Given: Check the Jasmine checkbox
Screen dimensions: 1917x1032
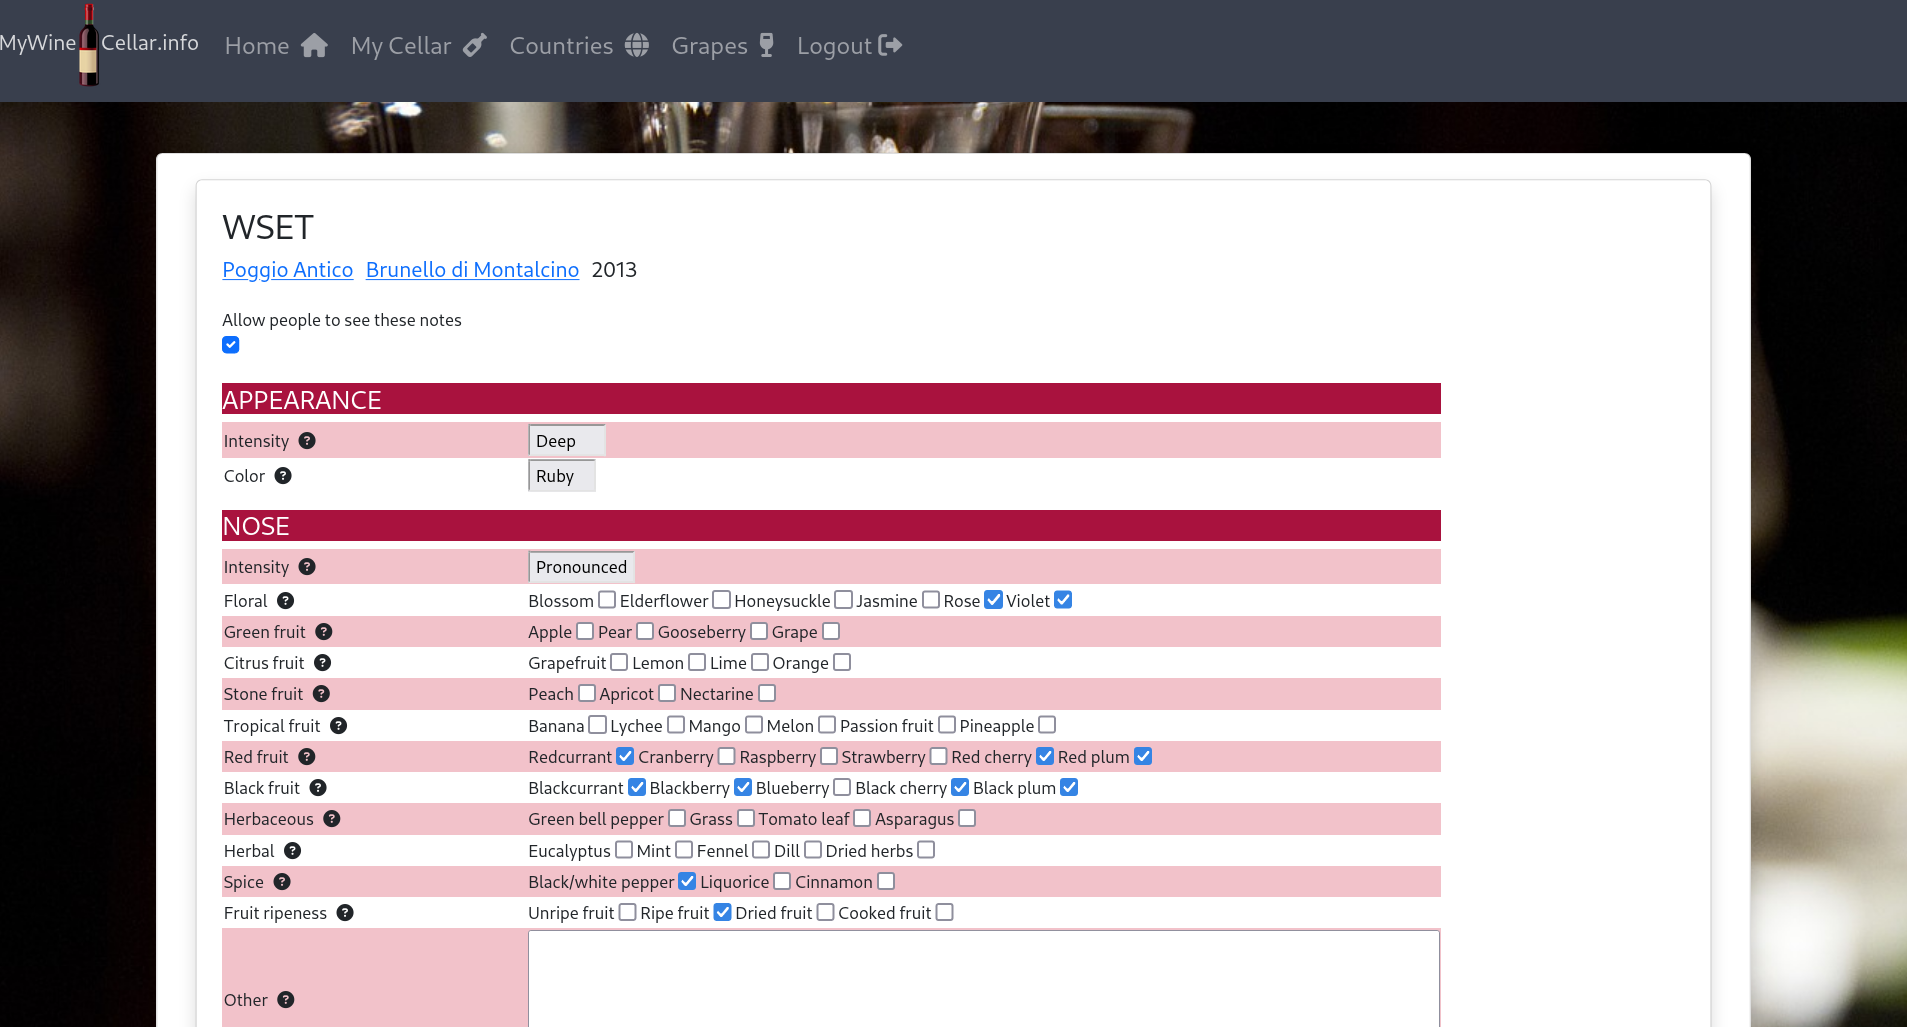Looking at the screenshot, I should (x=931, y=601).
